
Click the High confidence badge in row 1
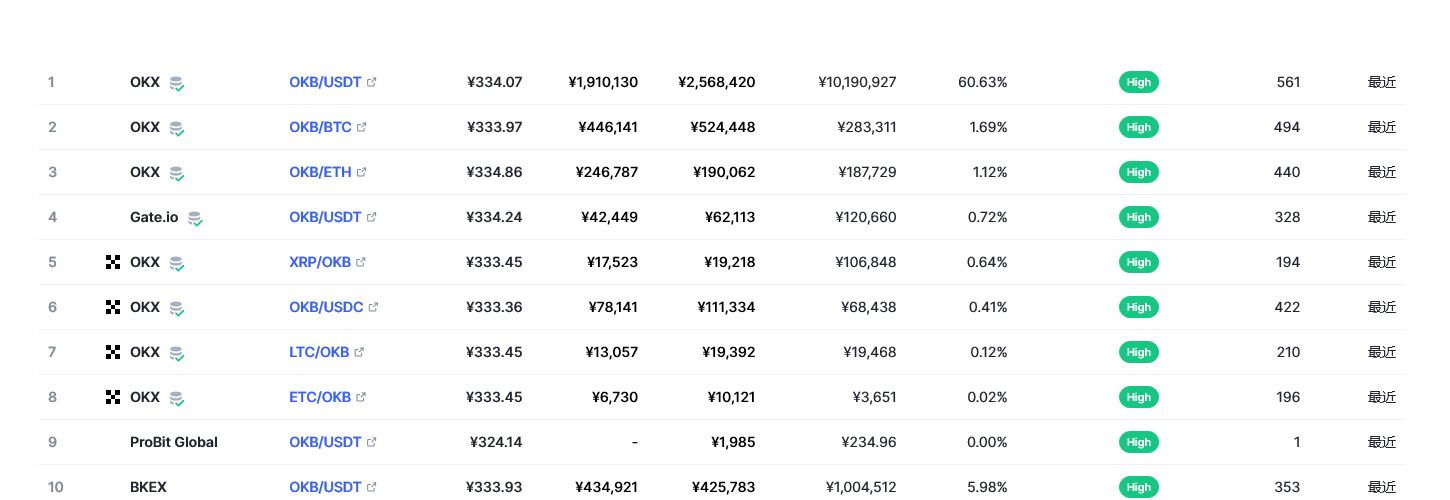click(1138, 82)
